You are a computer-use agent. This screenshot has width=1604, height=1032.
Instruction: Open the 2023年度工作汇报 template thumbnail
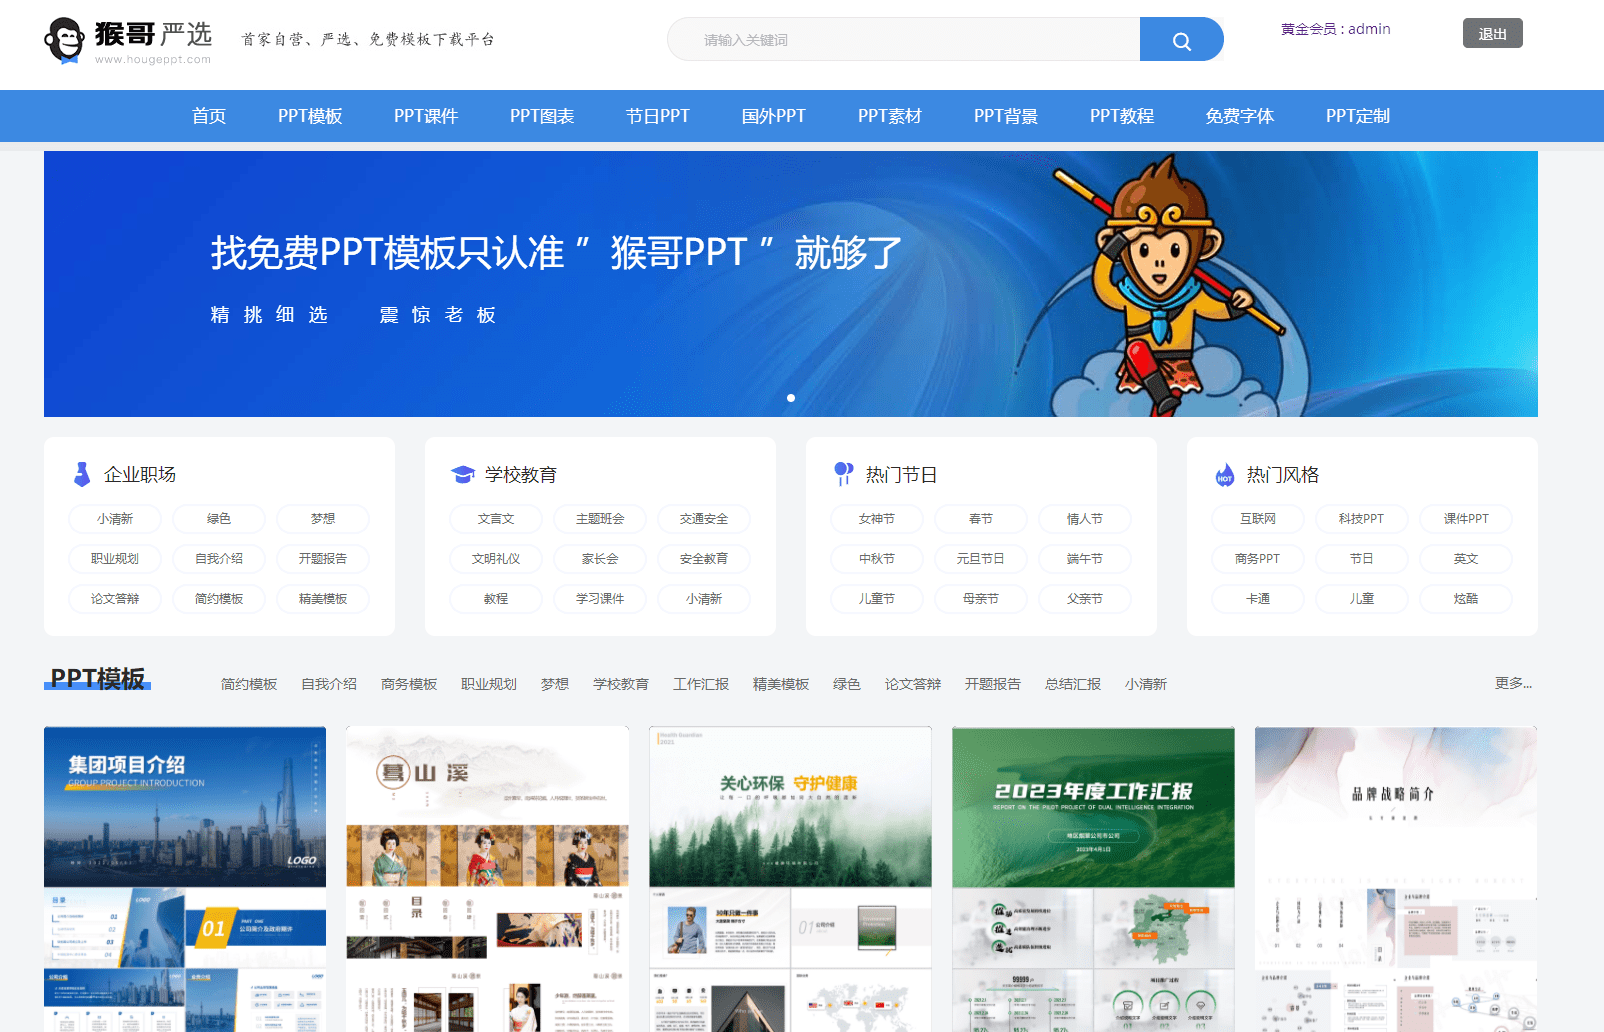[1094, 879]
